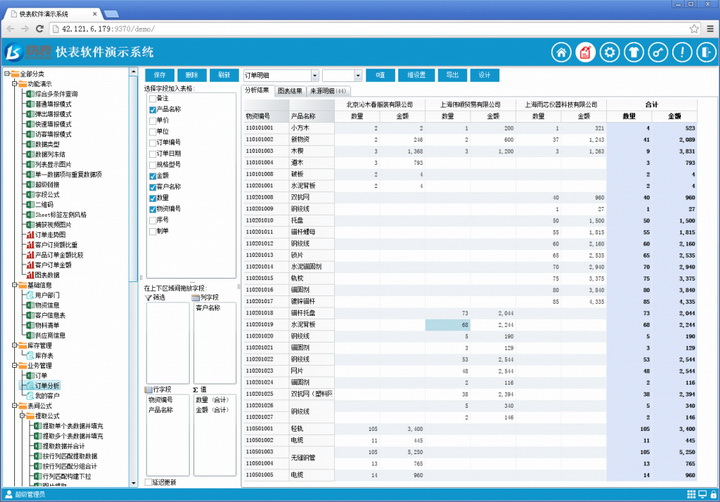
Task: Click the shirt theme header icon
Action: click(634, 52)
